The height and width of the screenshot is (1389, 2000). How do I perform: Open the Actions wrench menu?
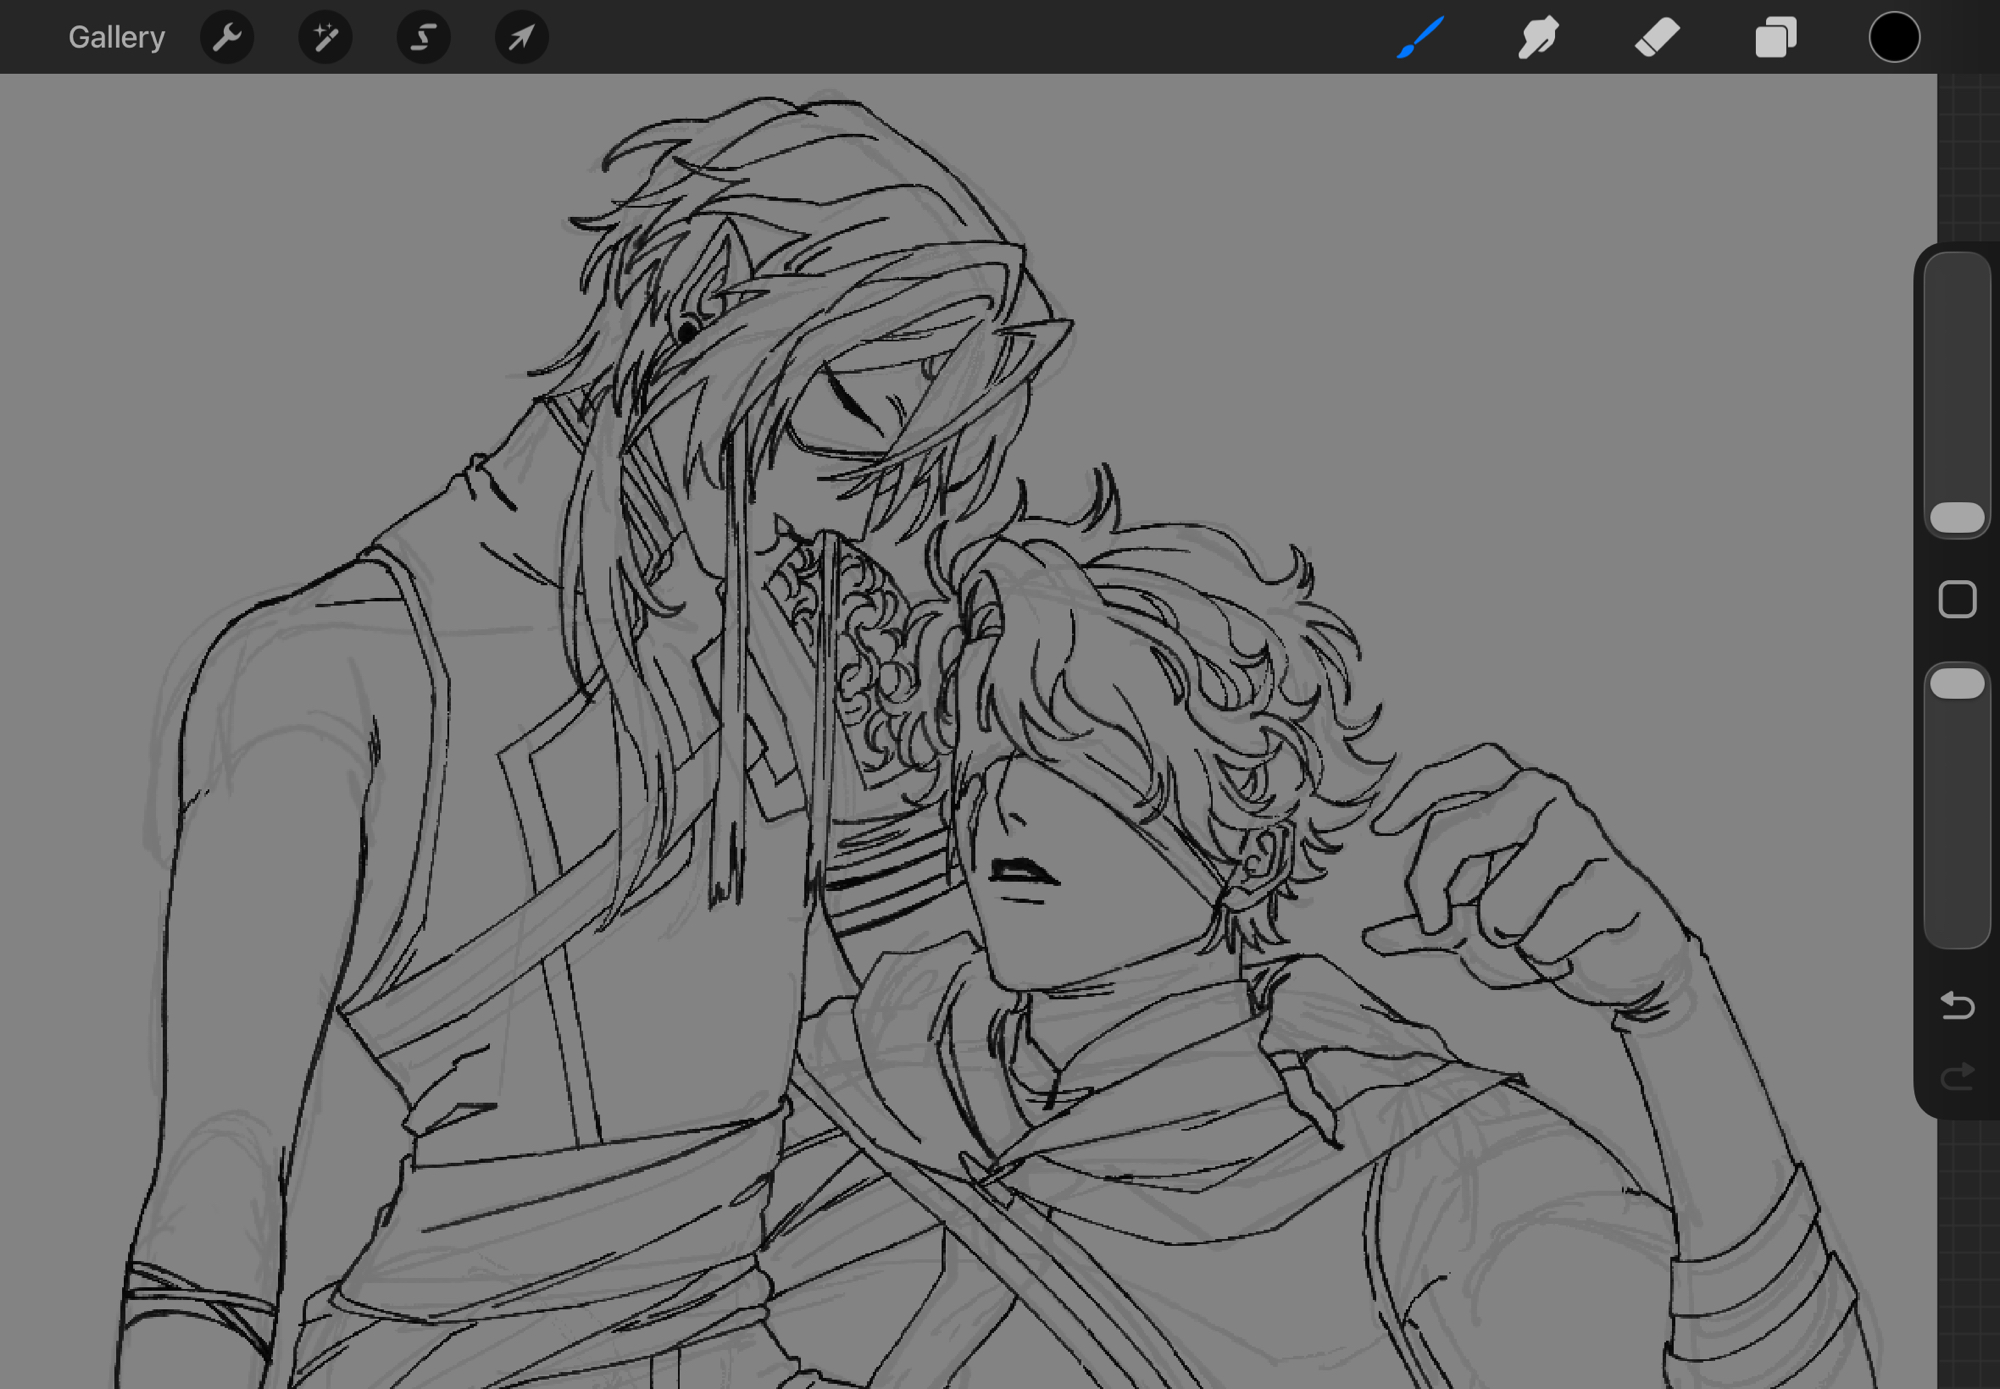tap(227, 38)
